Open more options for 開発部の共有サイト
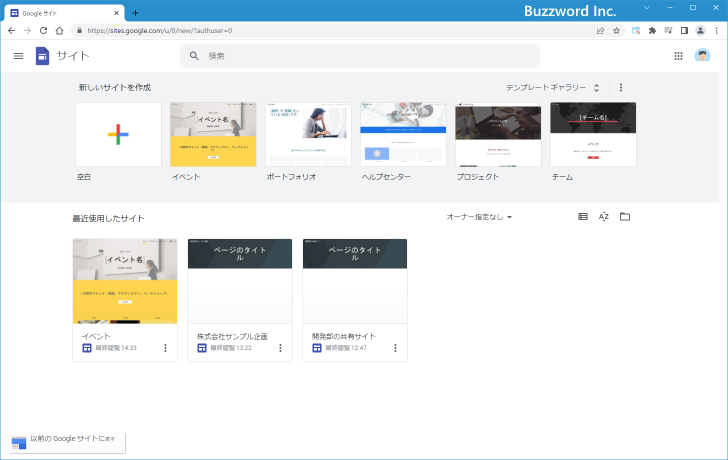The height and width of the screenshot is (460, 728). tap(395, 348)
